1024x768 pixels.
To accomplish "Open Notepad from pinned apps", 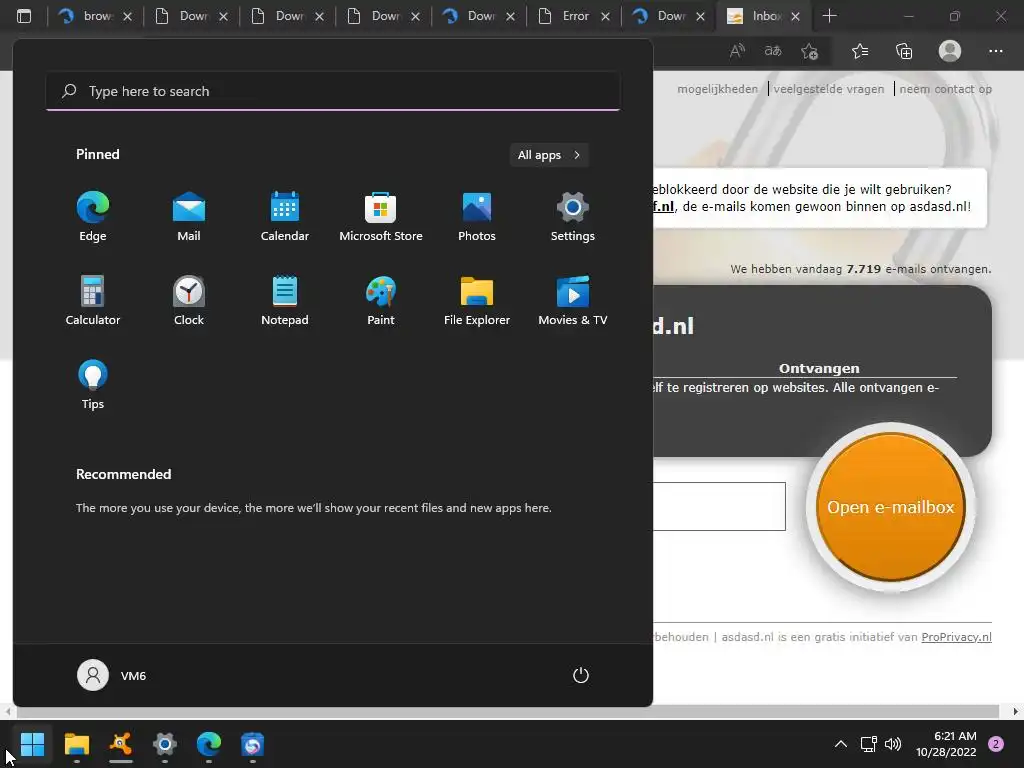I will coord(285,300).
